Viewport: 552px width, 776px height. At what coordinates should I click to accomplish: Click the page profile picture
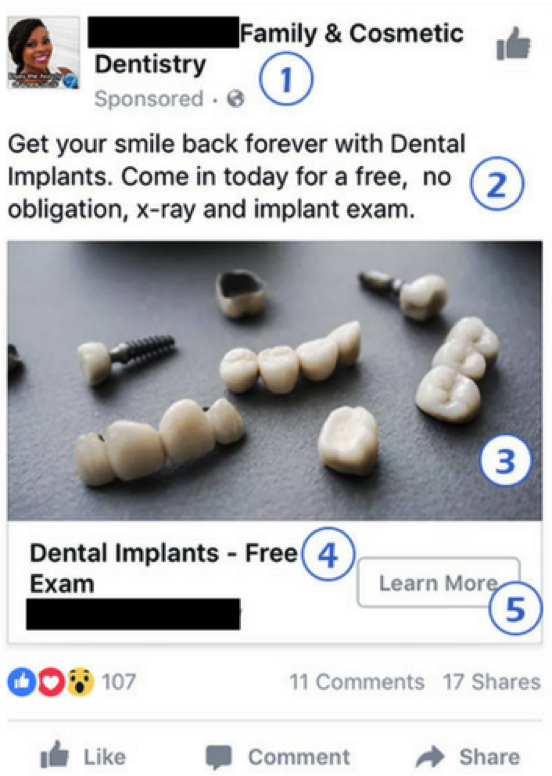pyautogui.click(x=44, y=53)
